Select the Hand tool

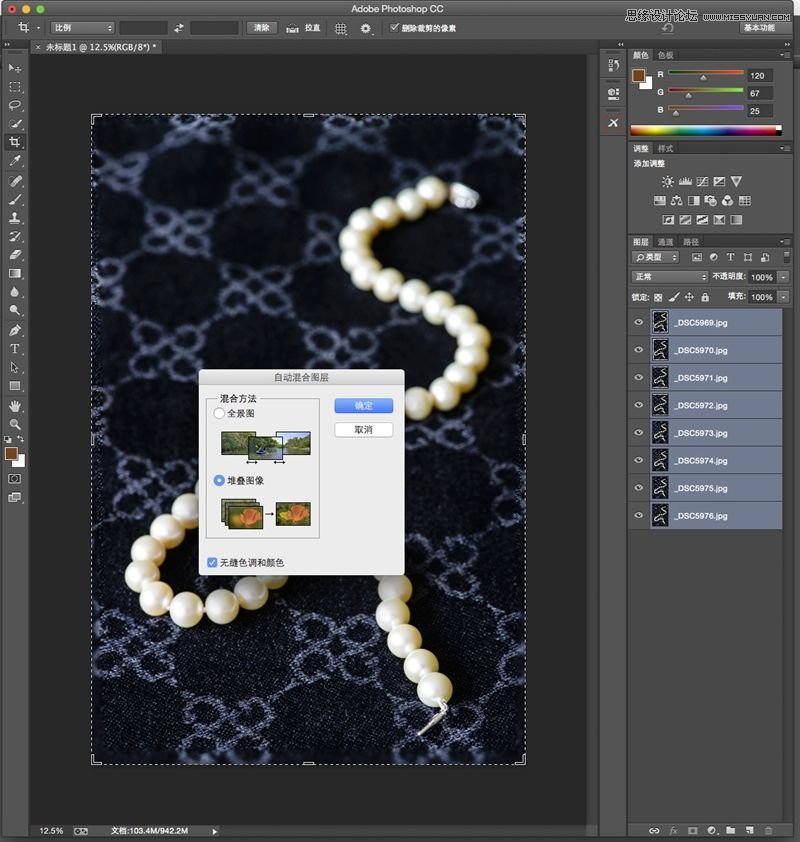point(14,406)
